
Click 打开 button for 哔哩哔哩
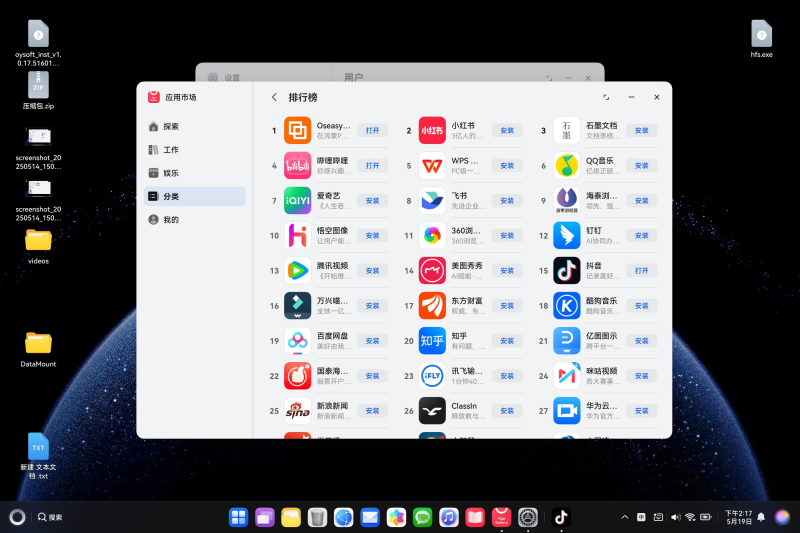click(x=372, y=166)
